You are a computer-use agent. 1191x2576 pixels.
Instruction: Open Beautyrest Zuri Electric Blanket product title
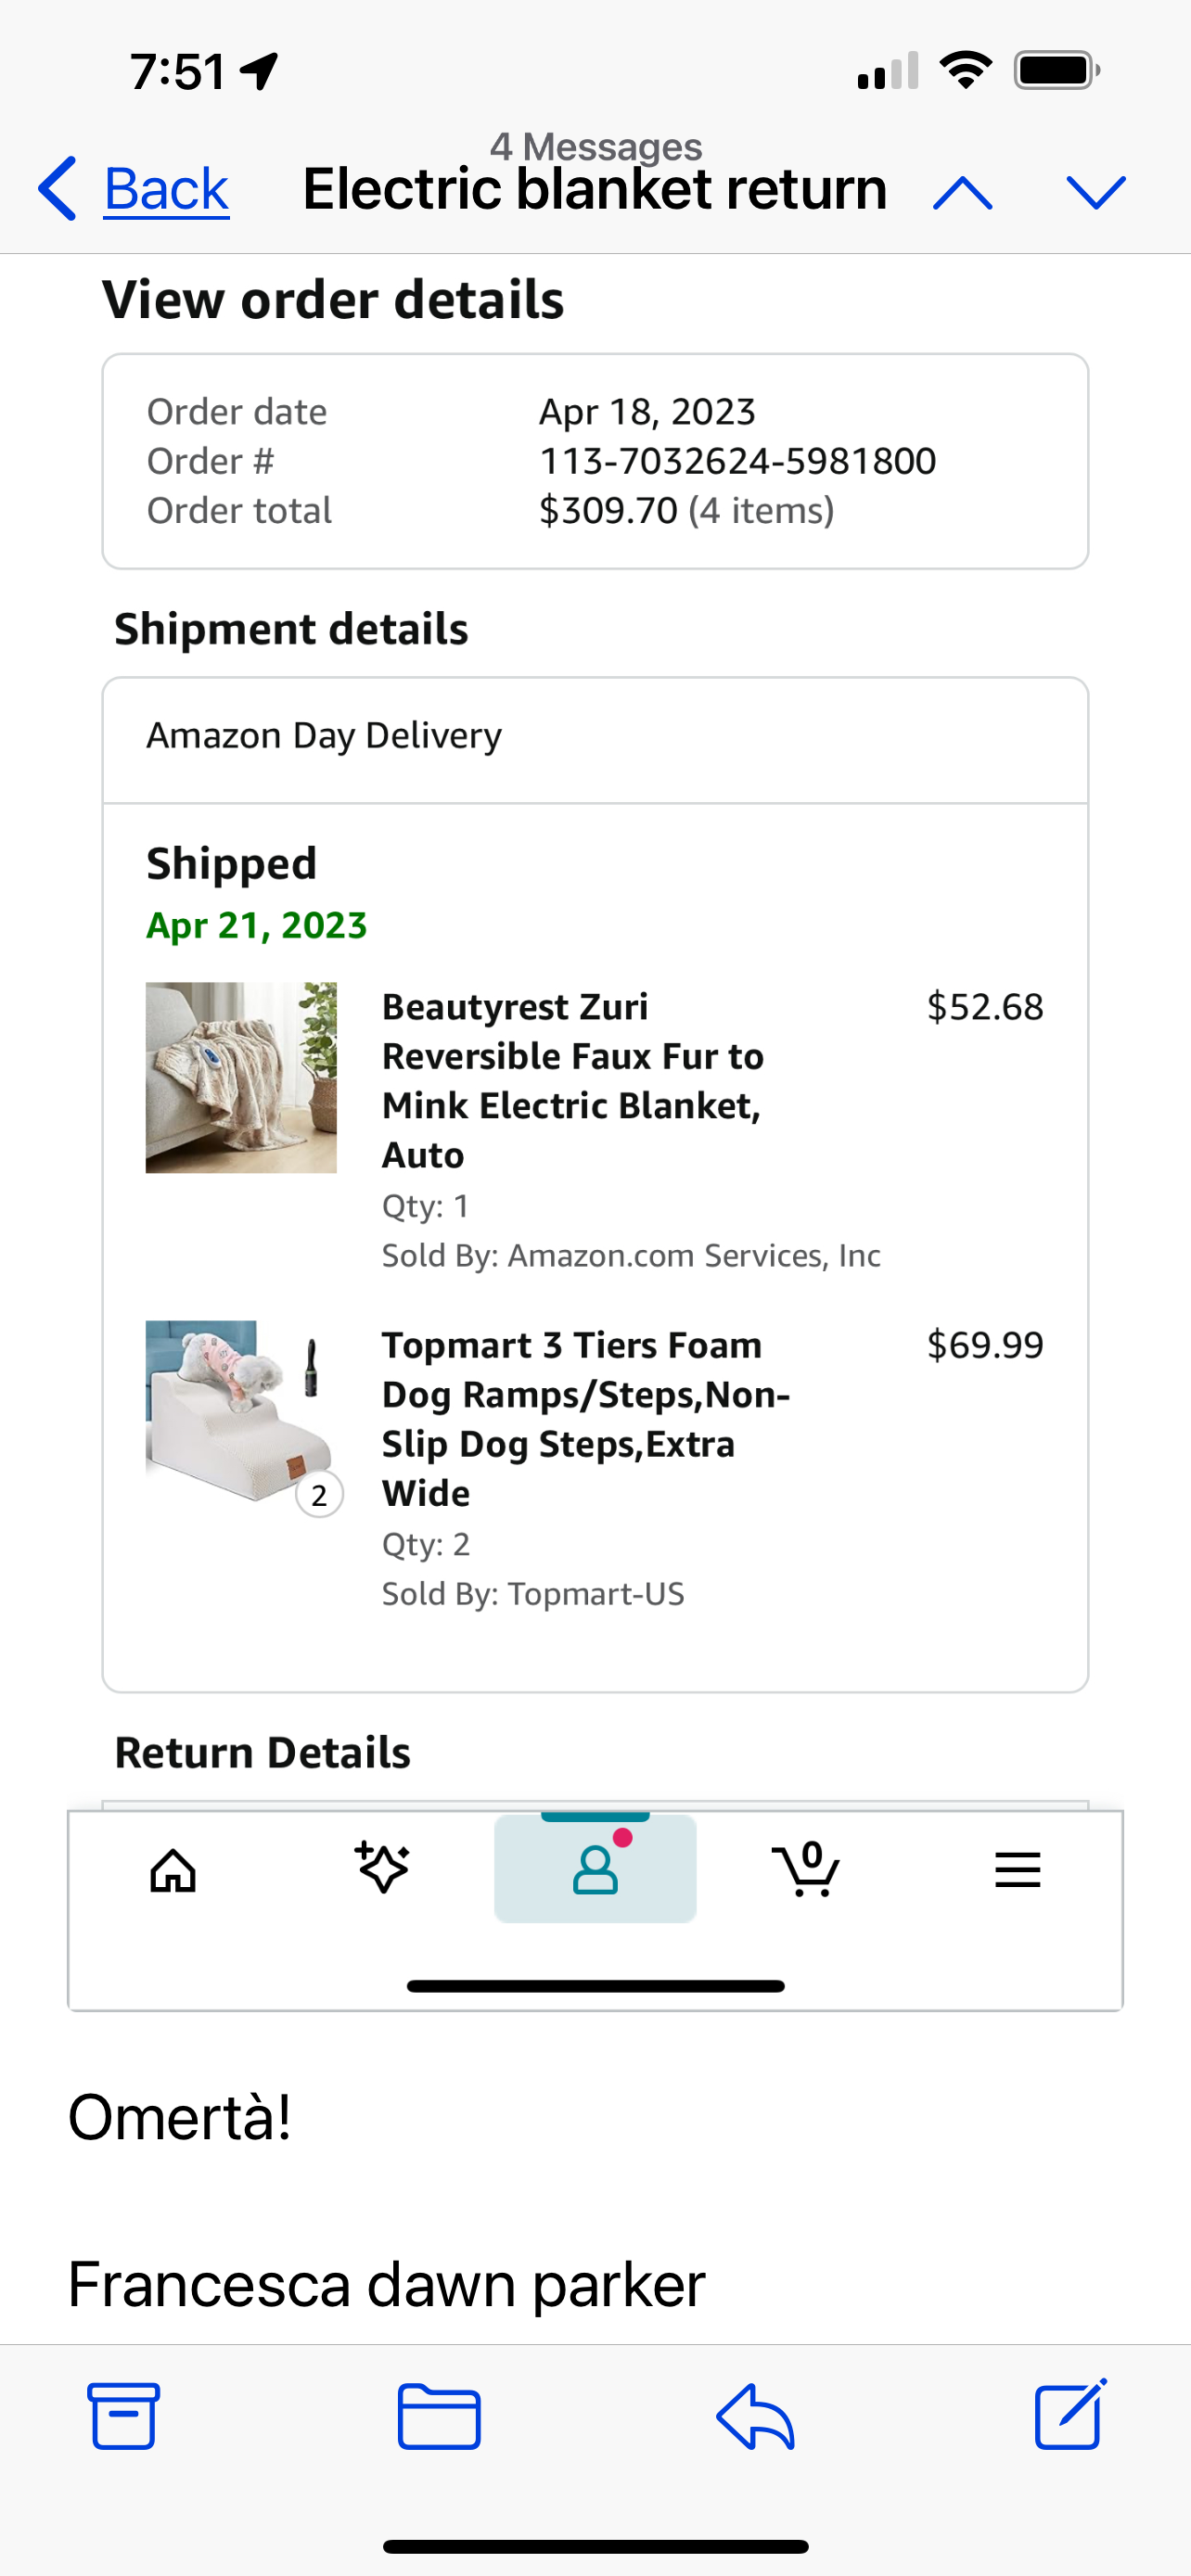coord(573,1080)
